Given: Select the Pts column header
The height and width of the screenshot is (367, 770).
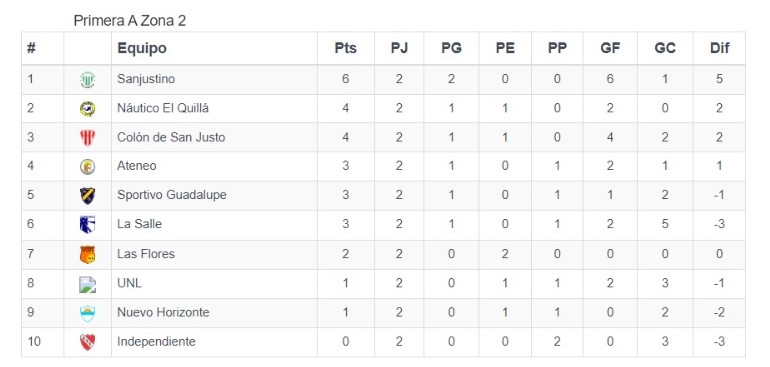Looking at the screenshot, I should pos(346,48).
